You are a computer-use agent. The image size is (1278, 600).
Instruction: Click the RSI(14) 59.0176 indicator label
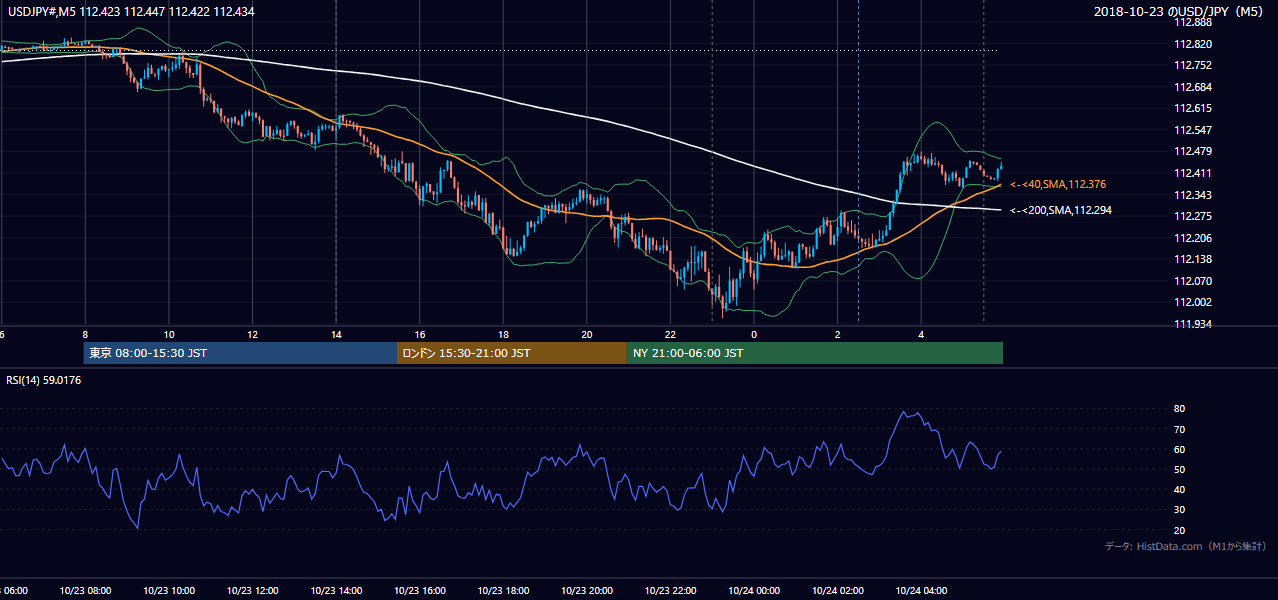click(x=44, y=379)
